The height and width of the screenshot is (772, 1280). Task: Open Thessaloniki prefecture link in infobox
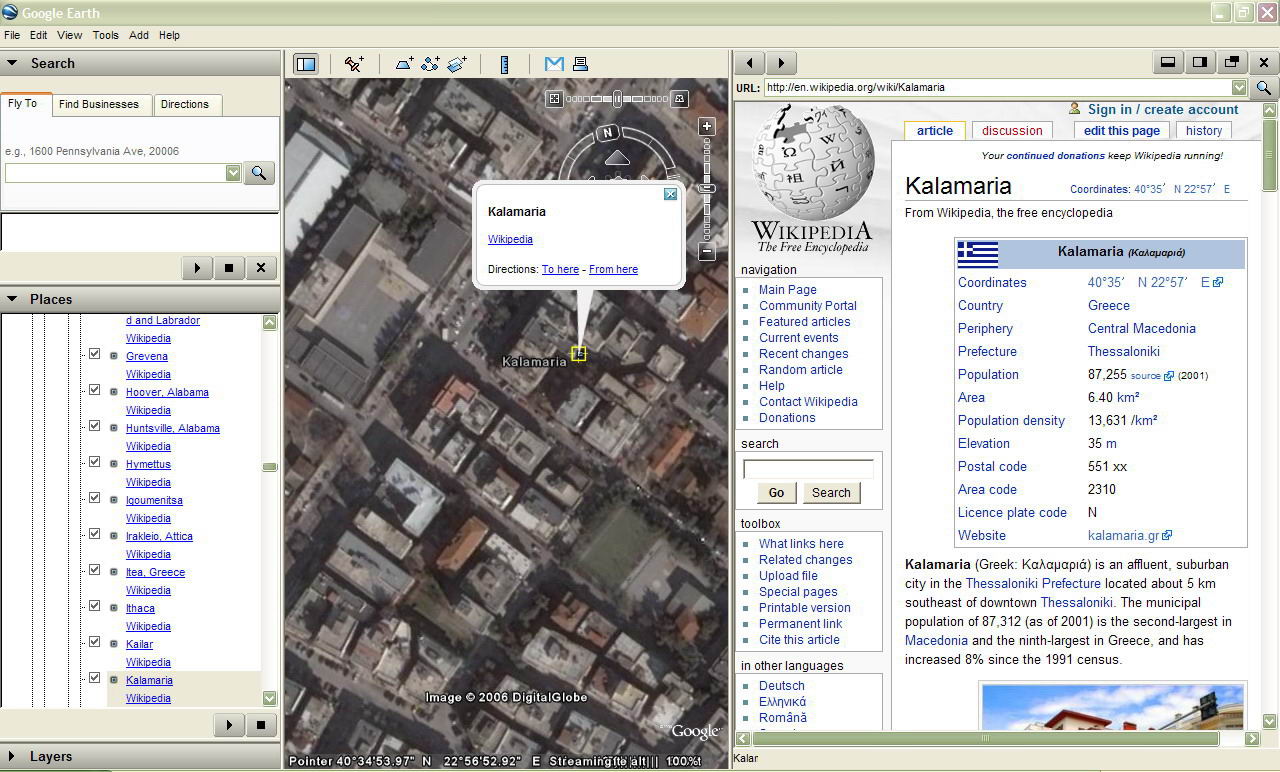tap(1124, 351)
